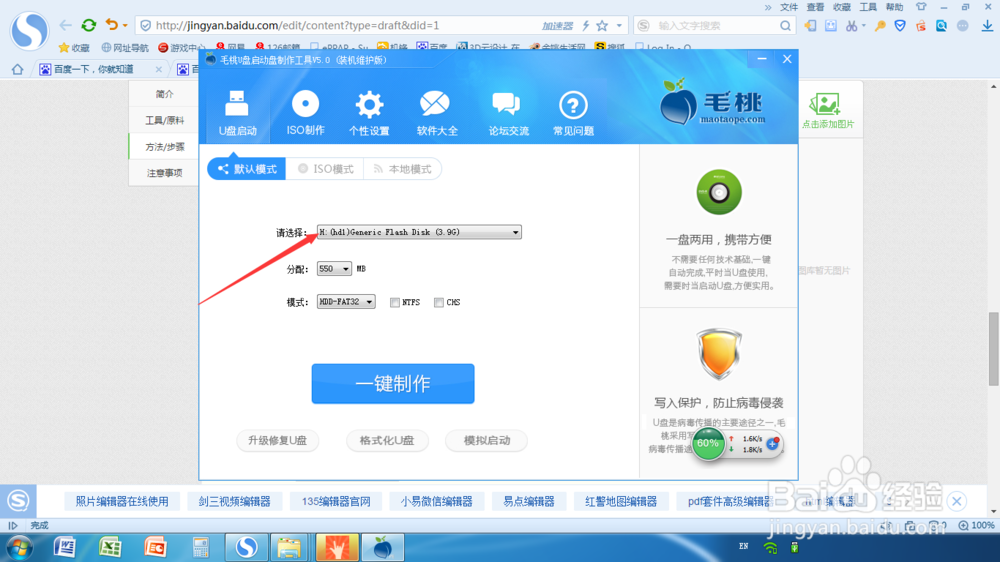Open Excel from the taskbar

[x=110, y=547]
